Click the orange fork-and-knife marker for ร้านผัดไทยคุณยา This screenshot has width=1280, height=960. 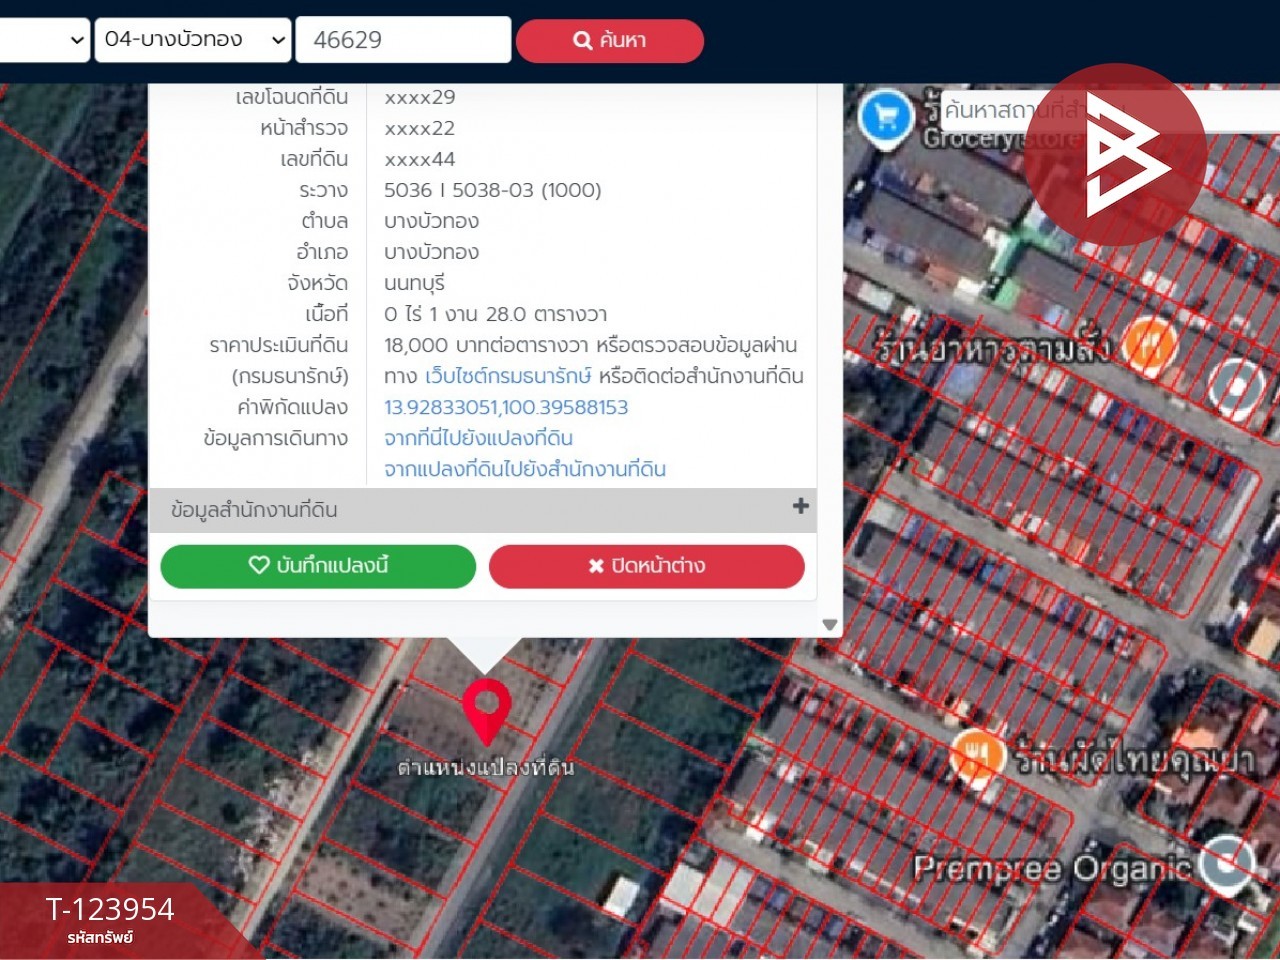coord(976,754)
